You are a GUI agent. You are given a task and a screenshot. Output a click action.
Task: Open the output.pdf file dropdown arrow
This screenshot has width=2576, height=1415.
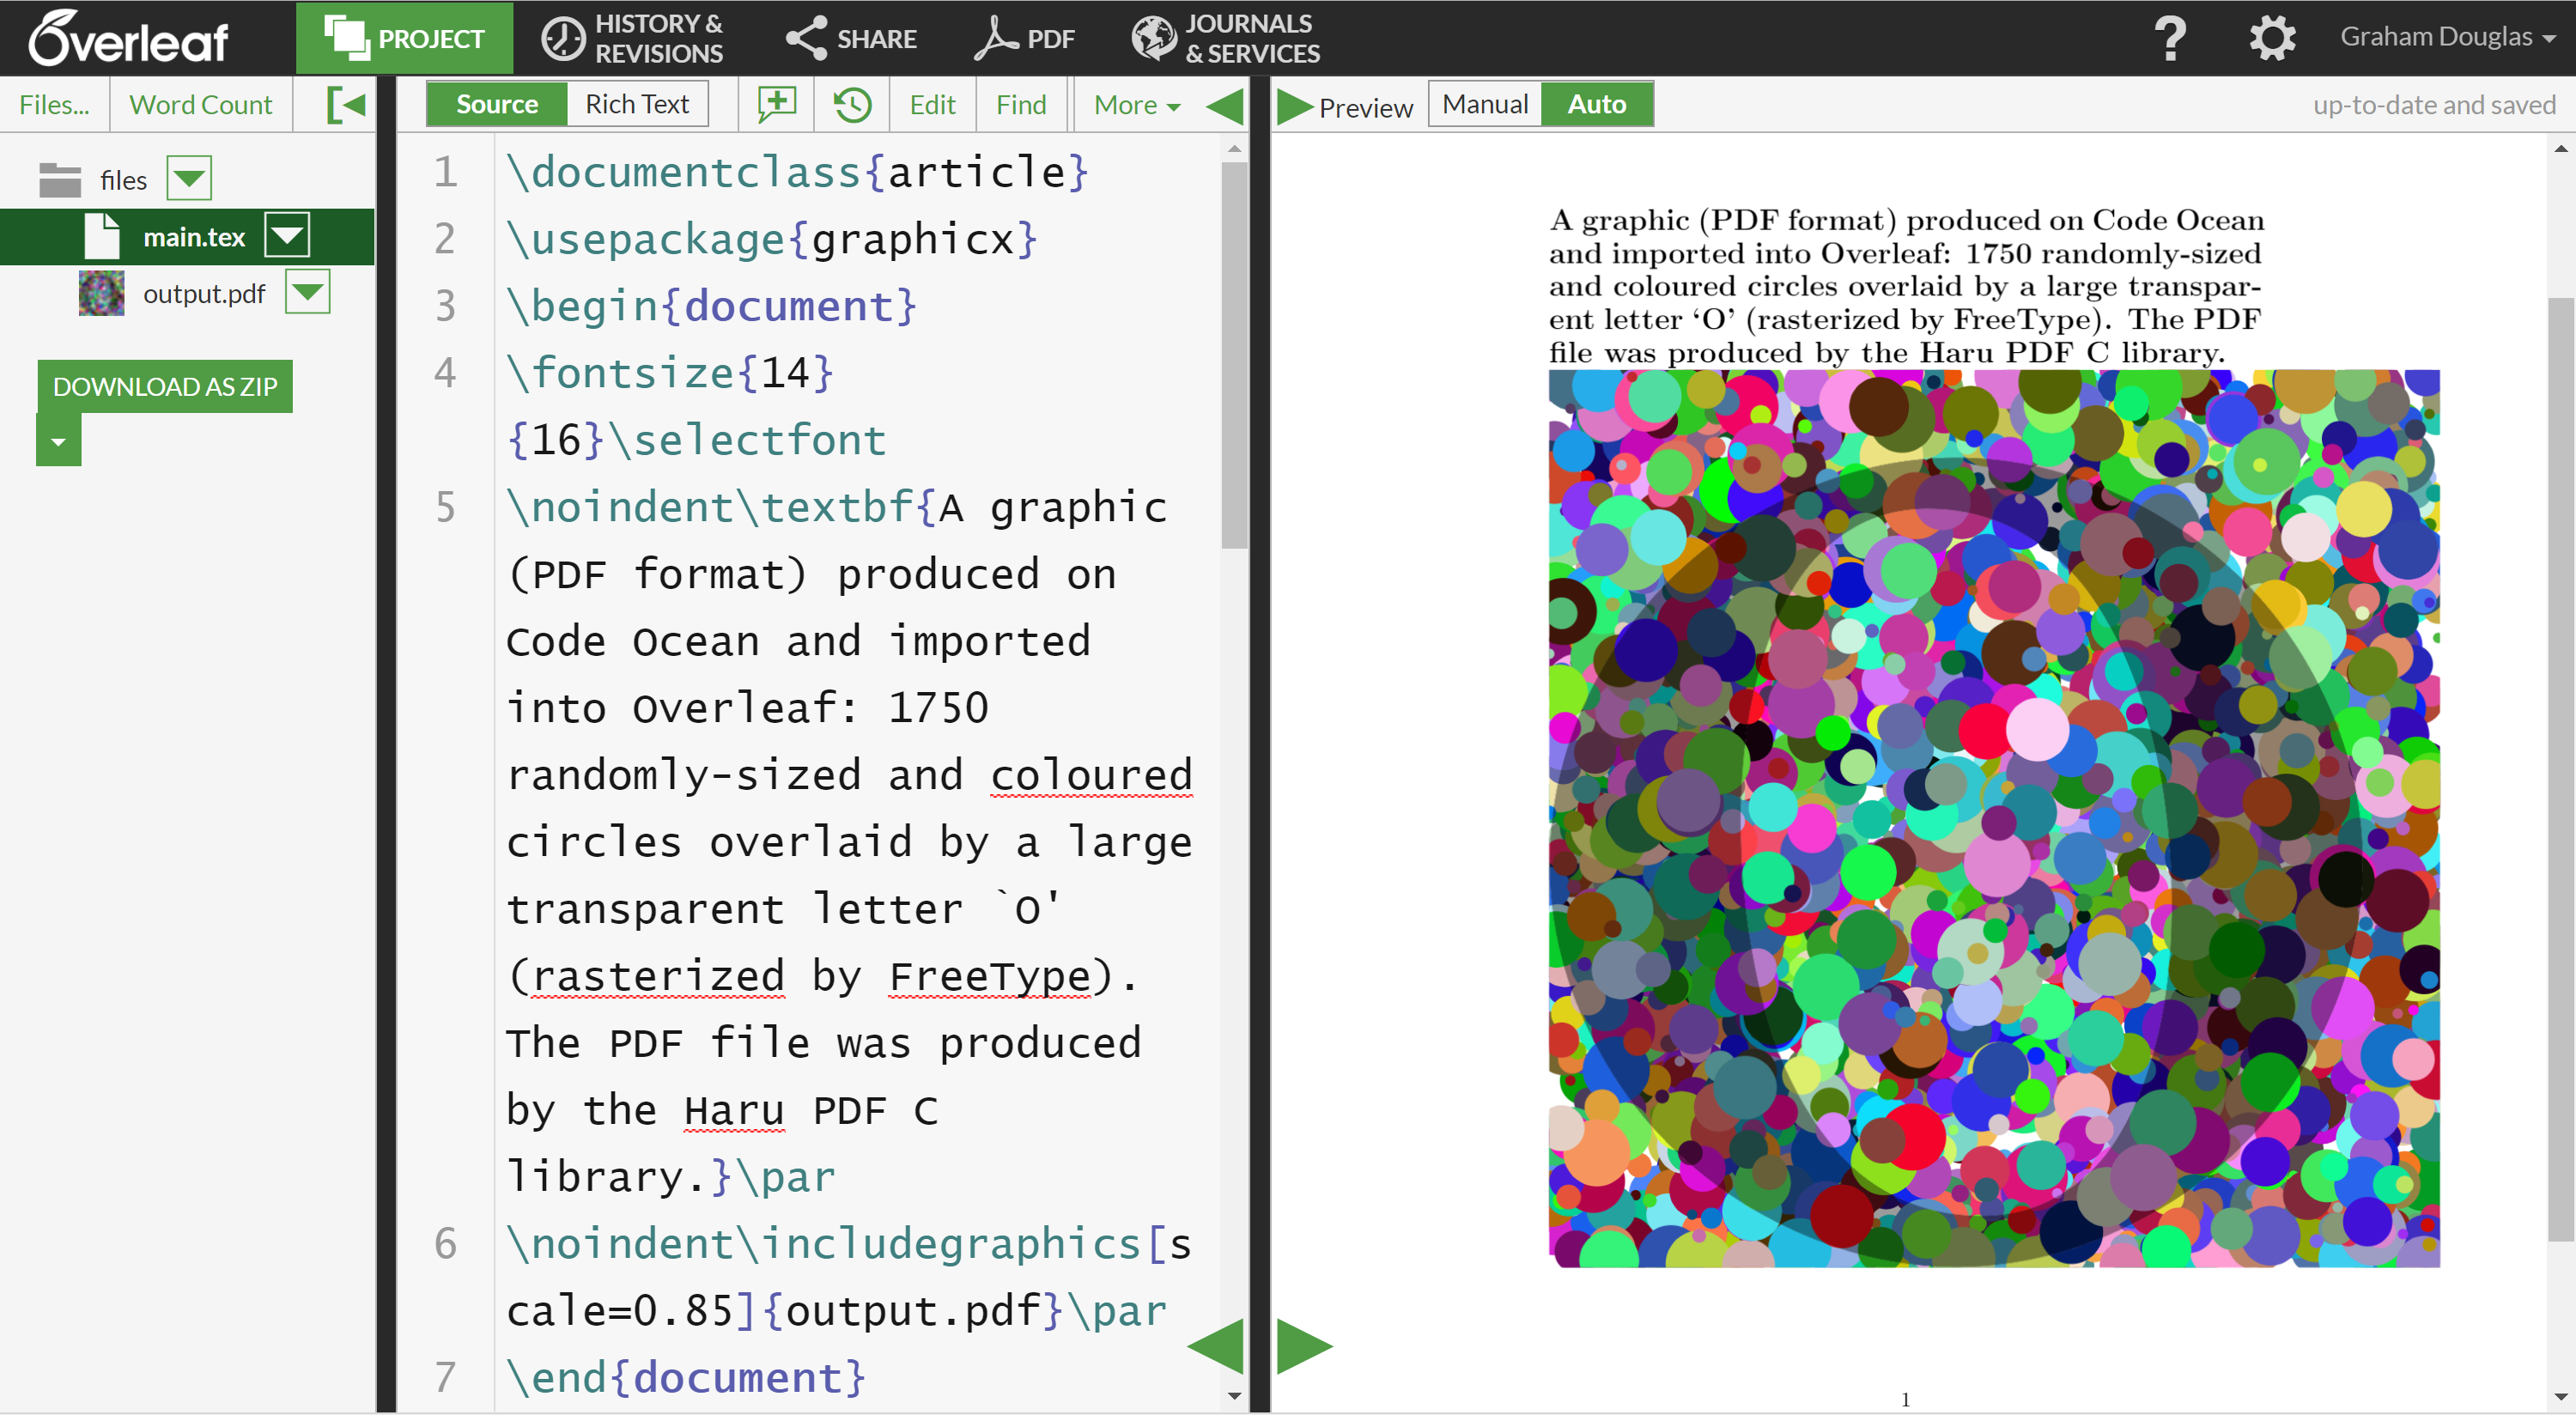point(307,292)
